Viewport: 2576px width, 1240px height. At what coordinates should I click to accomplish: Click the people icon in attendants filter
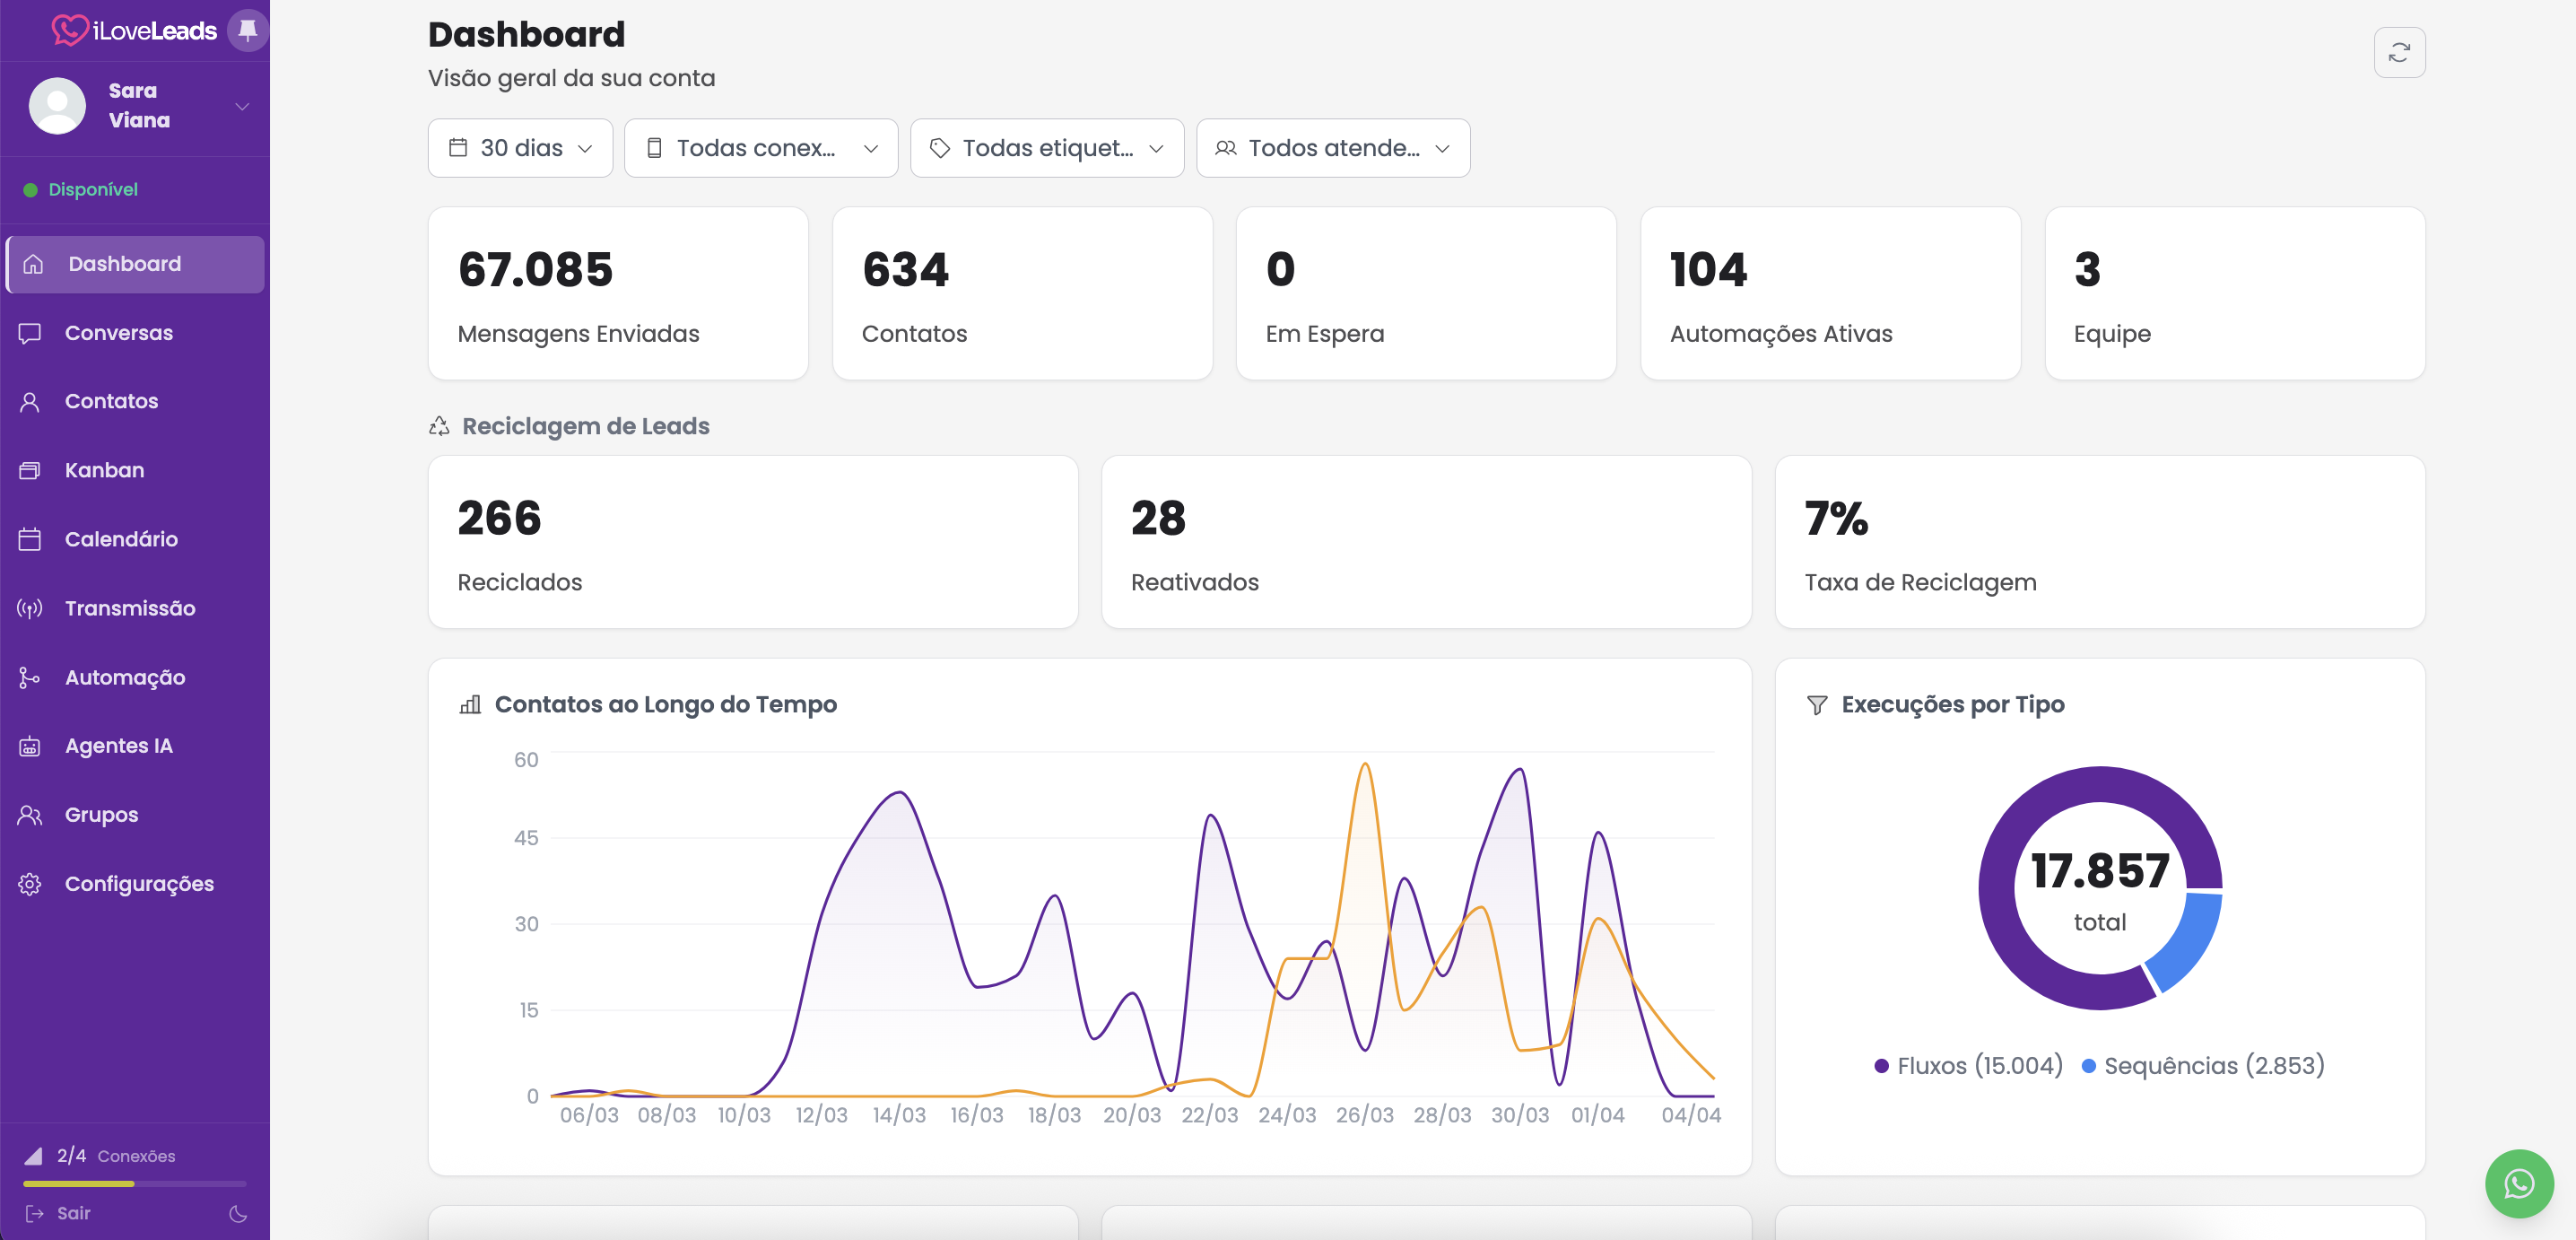click(1226, 148)
